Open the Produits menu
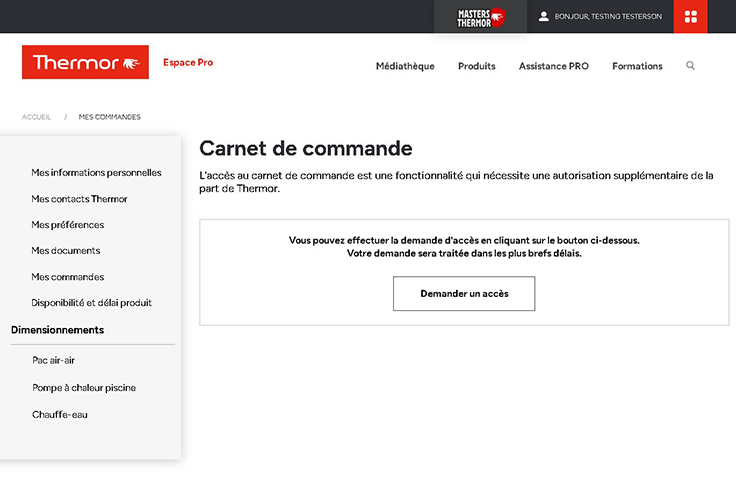Image resolution: width=736 pixels, height=484 pixels. point(476,66)
